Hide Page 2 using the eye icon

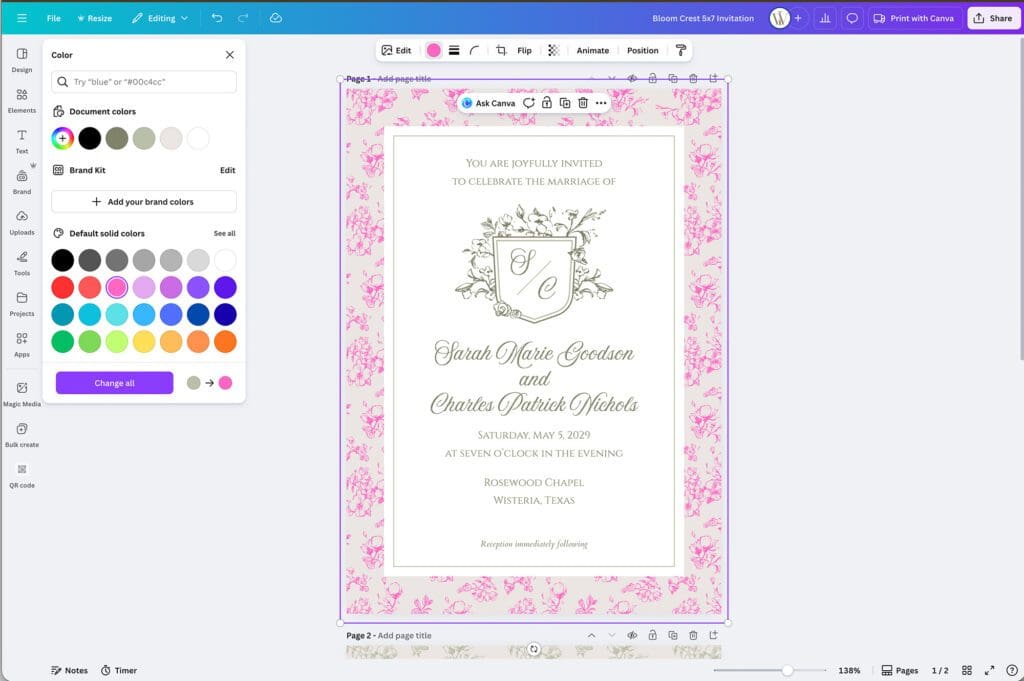coord(631,635)
